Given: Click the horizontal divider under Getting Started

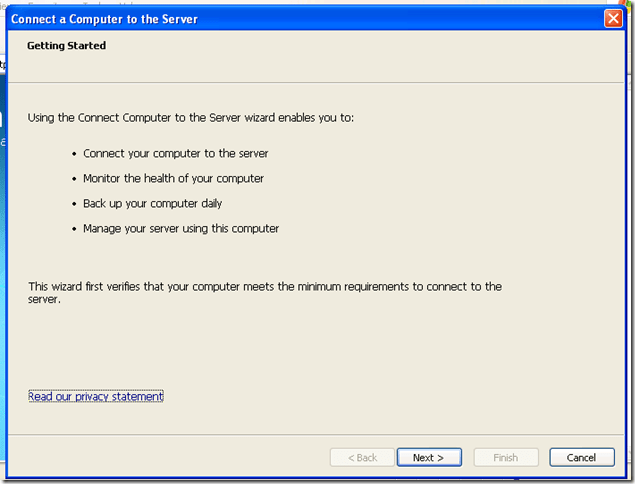Looking at the screenshot, I should 317,82.
